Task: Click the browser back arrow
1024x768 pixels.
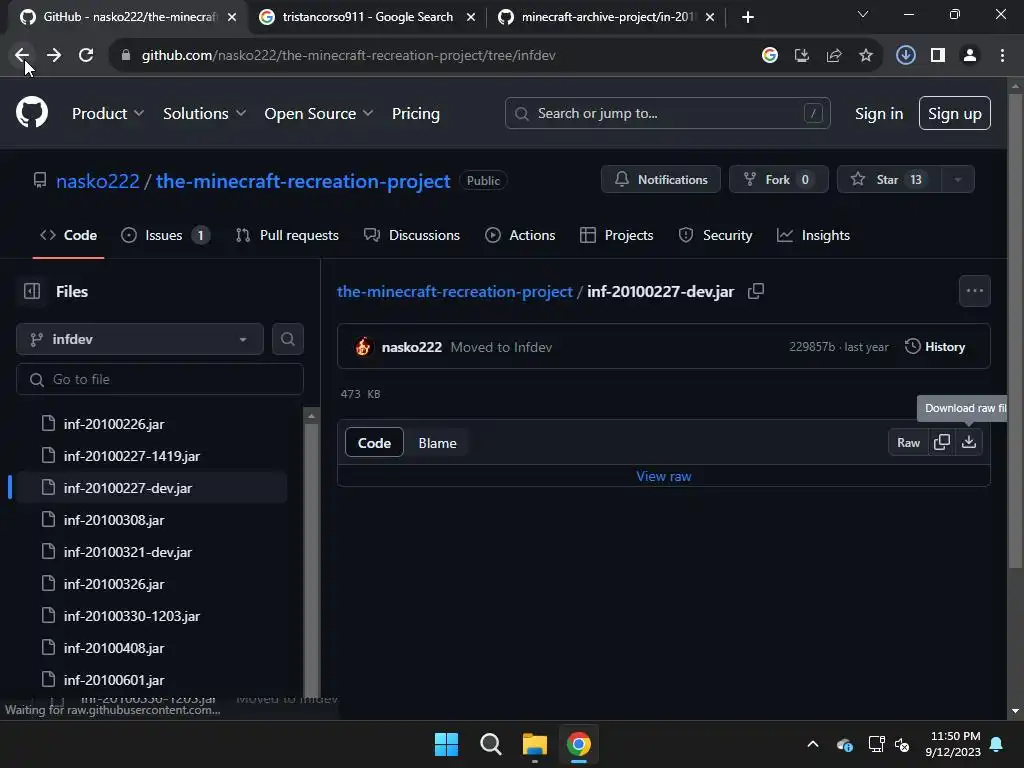Action: (x=22, y=56)
